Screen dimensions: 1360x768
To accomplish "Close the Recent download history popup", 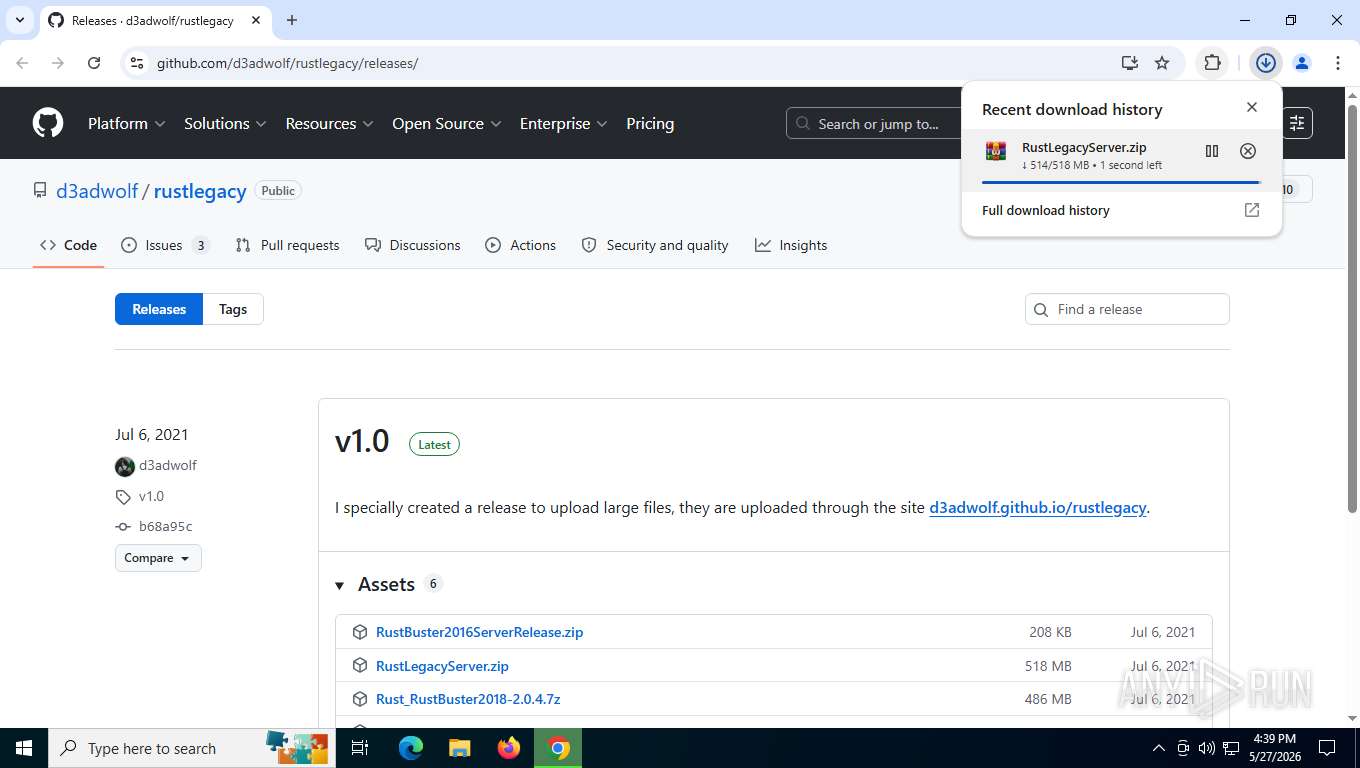I will coord(1252,107).
